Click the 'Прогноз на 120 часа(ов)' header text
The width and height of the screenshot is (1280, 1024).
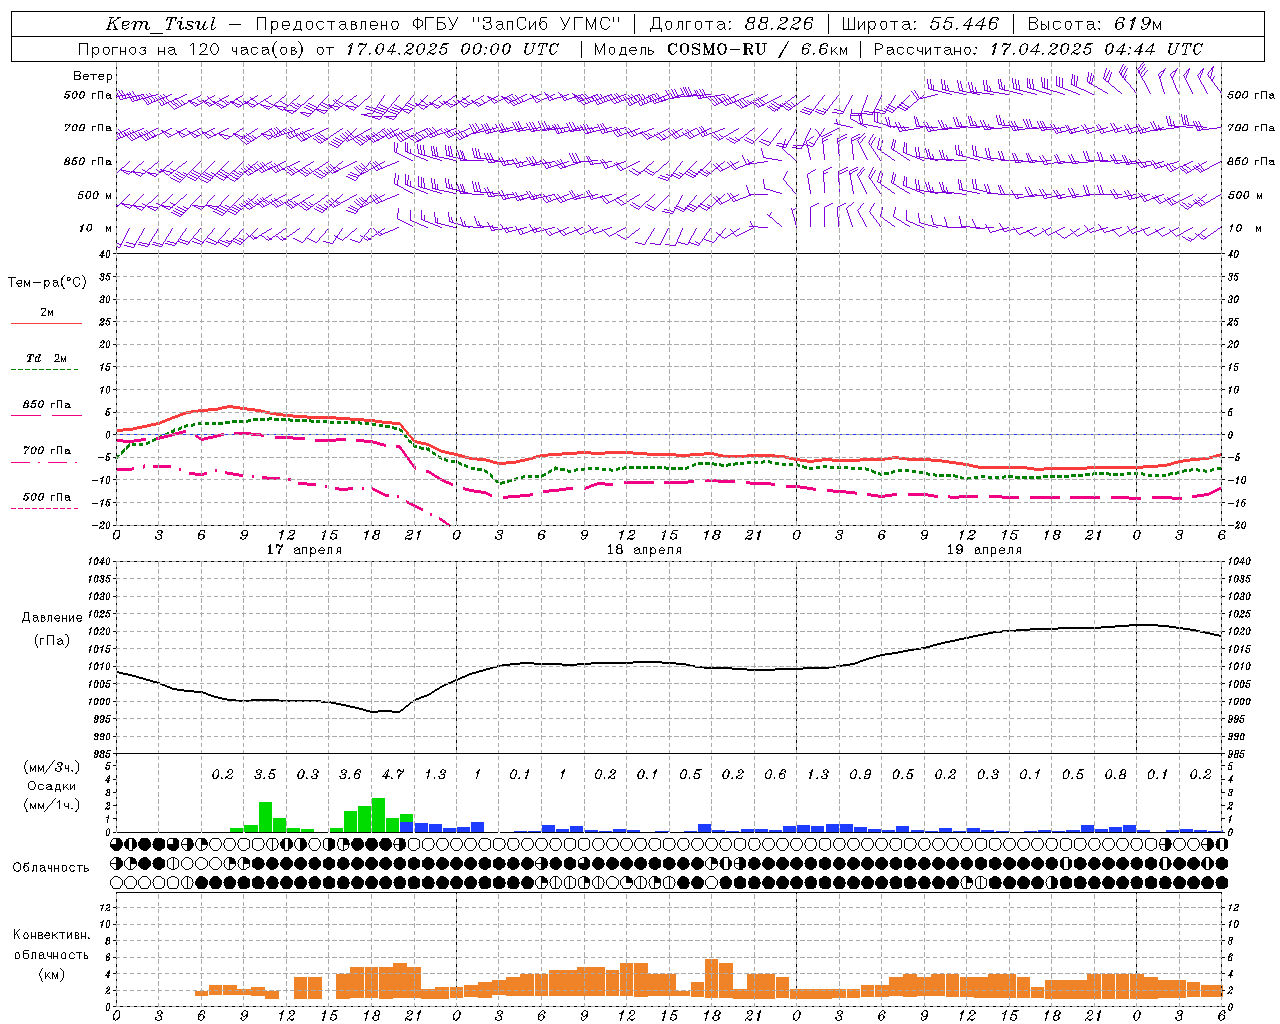pyautogui.click(x=192, y=49)
